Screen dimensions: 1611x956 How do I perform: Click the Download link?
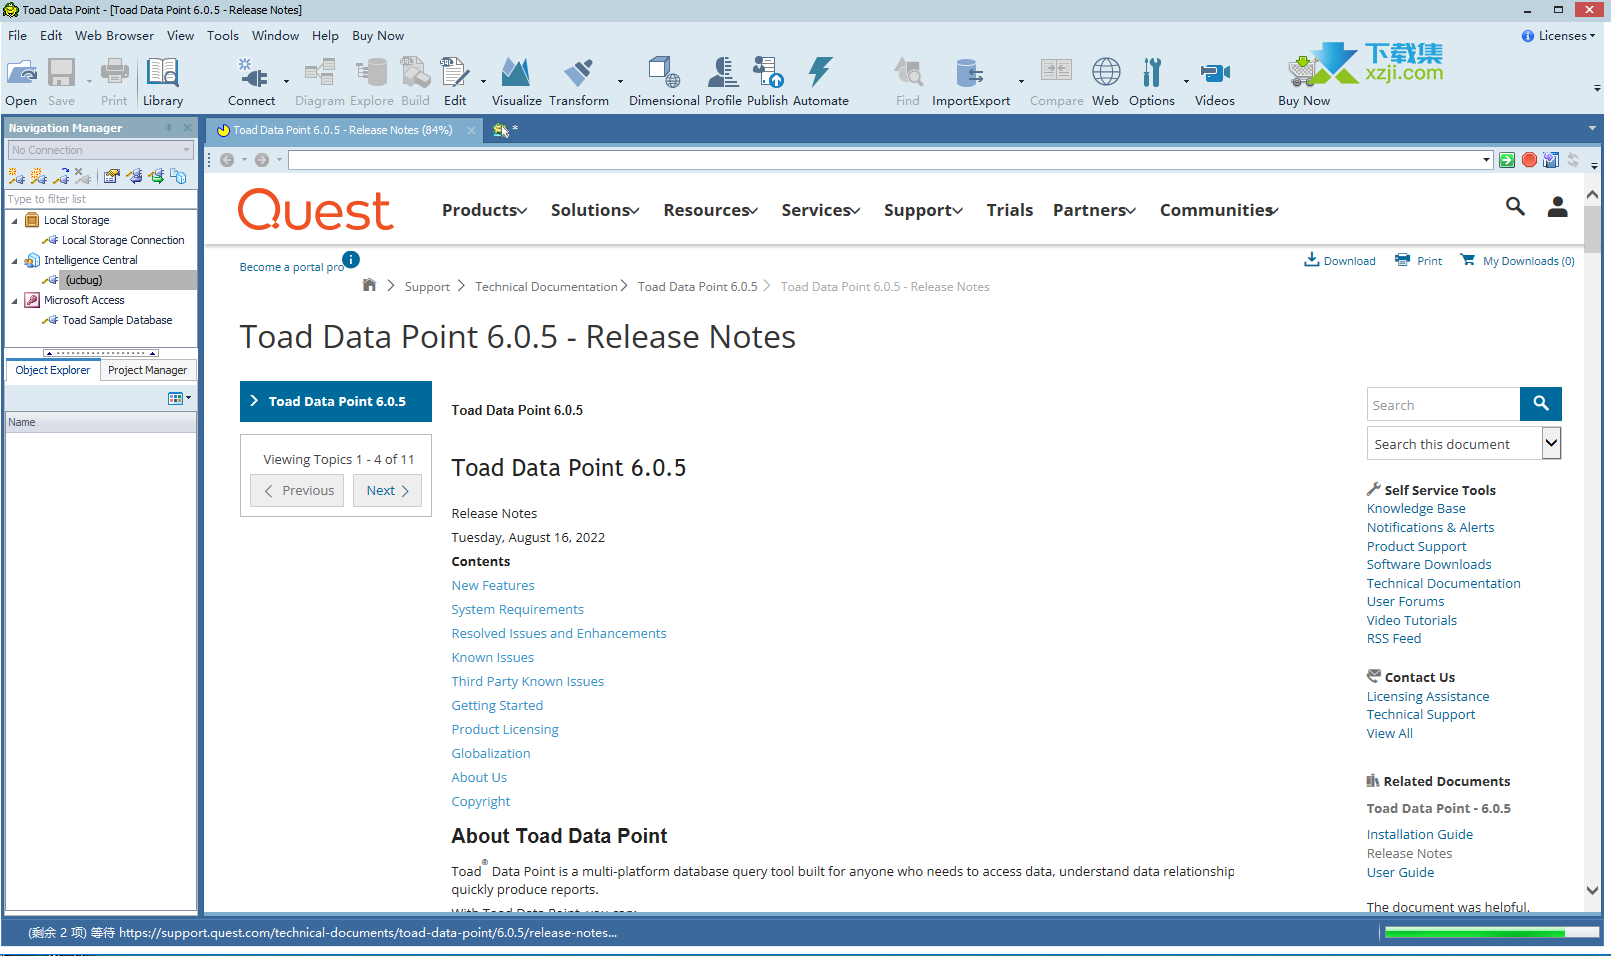click(1340, 260)
